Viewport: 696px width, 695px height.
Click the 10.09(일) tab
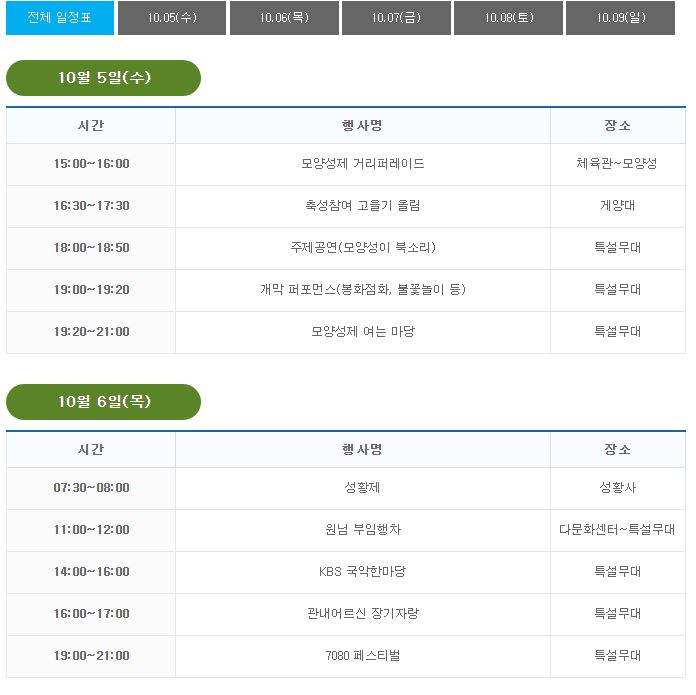click(x=620, y=18)
